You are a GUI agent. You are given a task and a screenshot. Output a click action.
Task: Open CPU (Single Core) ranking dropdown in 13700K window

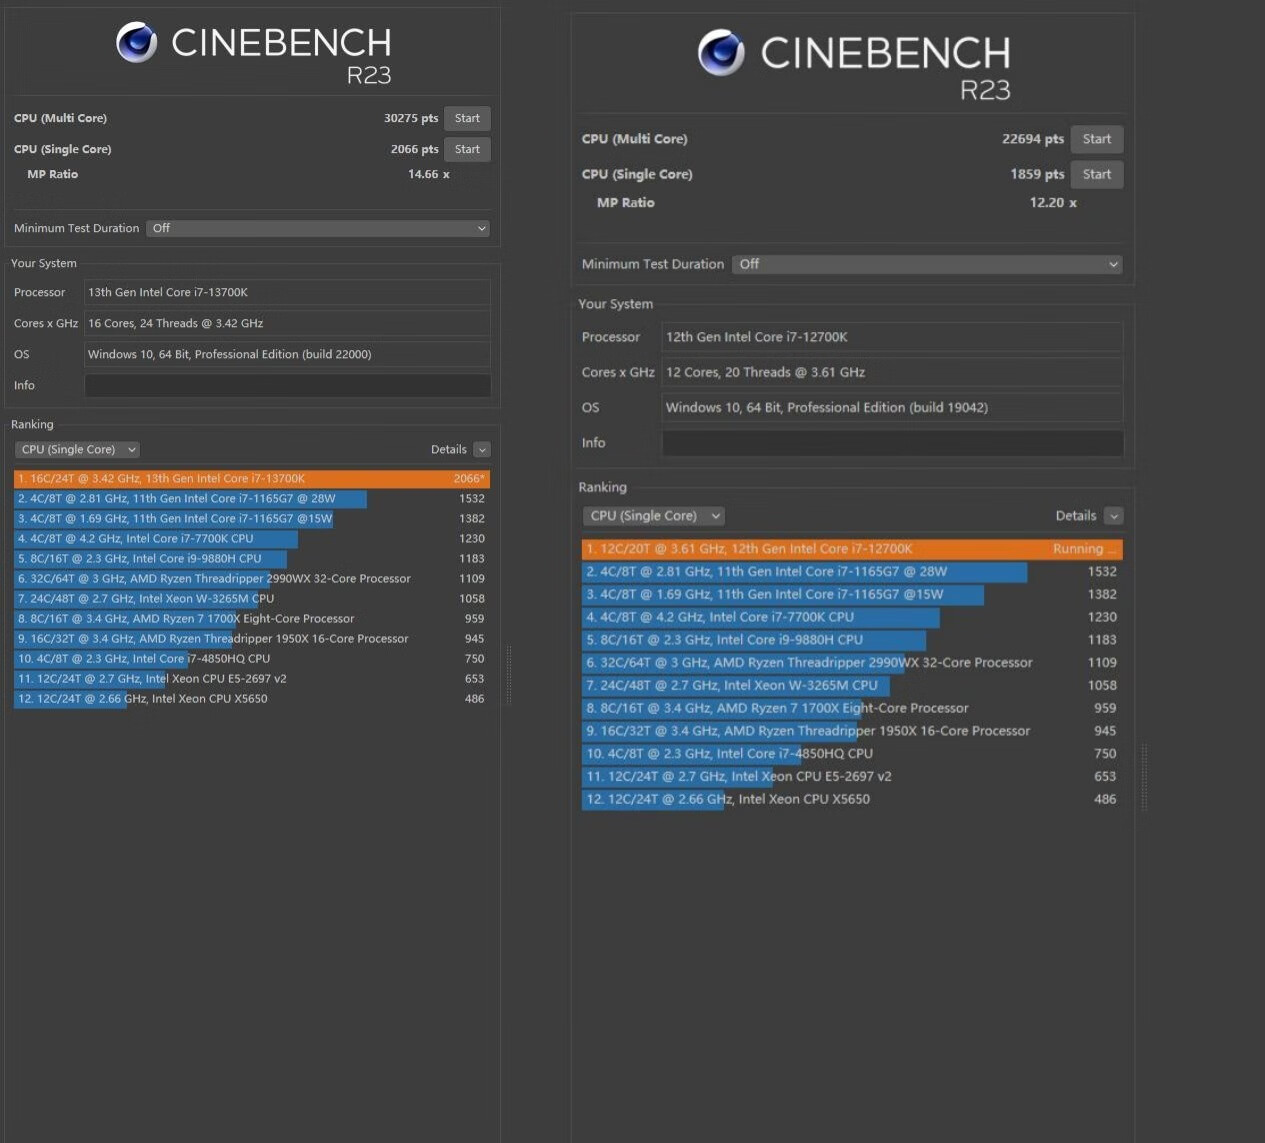(x=77, y=450)
